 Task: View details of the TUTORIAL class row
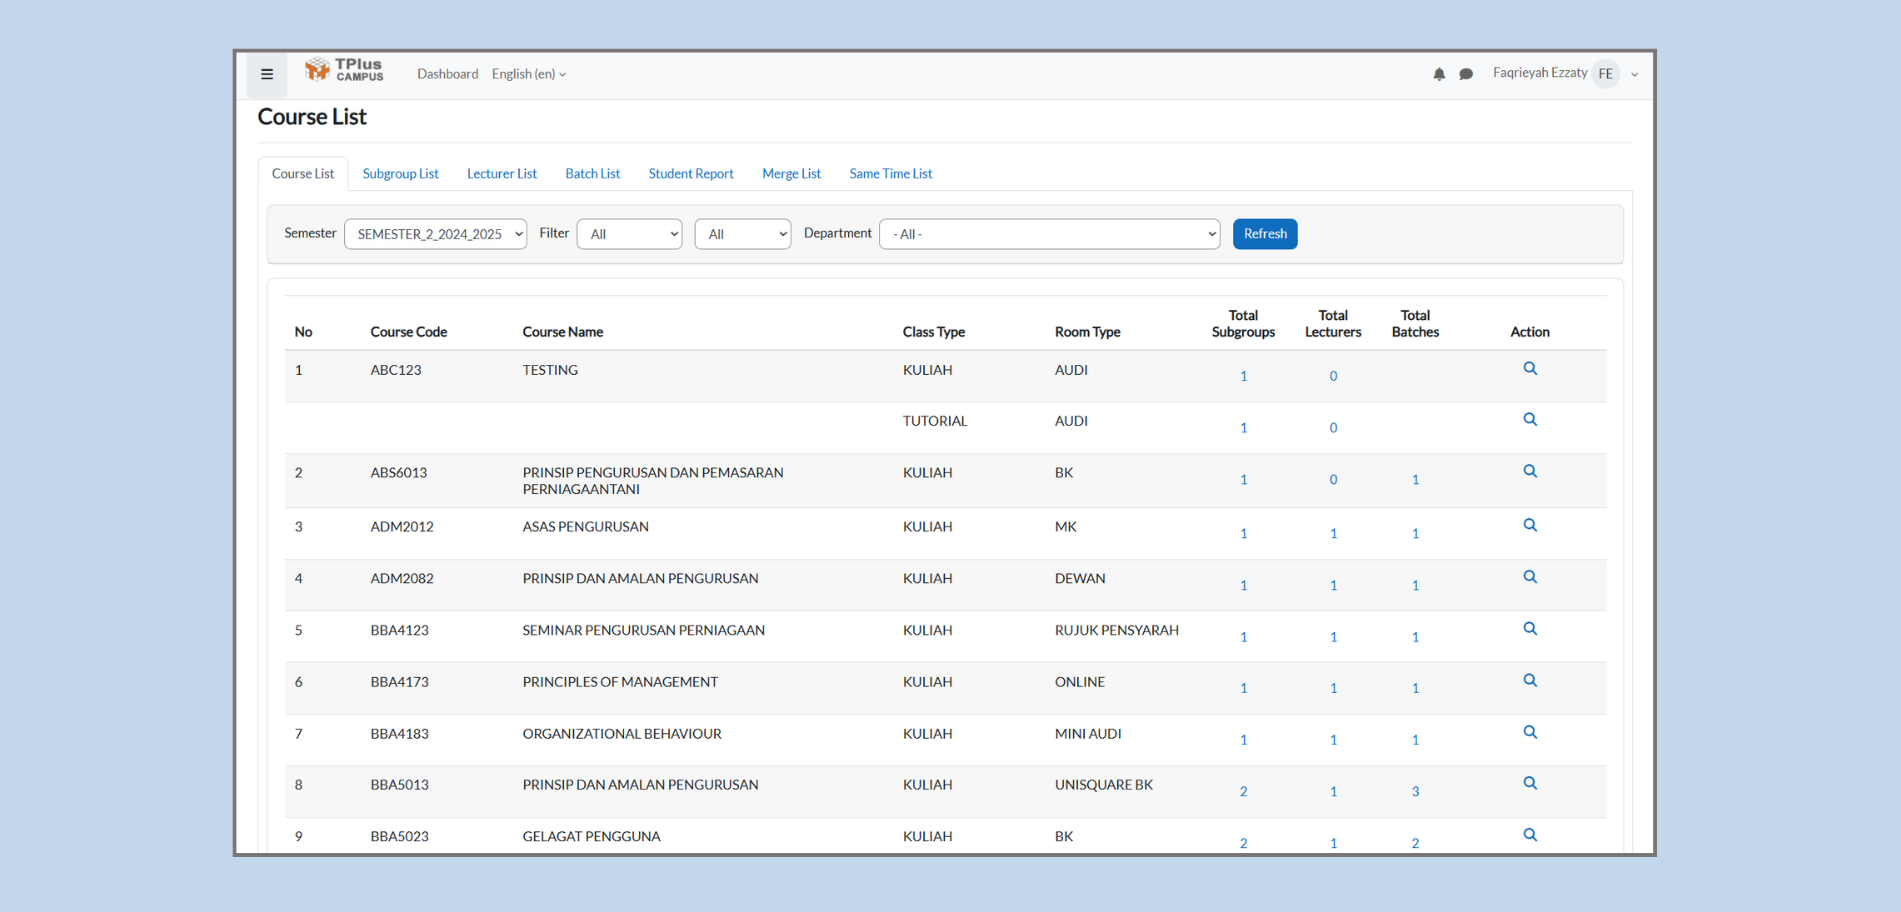tap(1530, 420)
